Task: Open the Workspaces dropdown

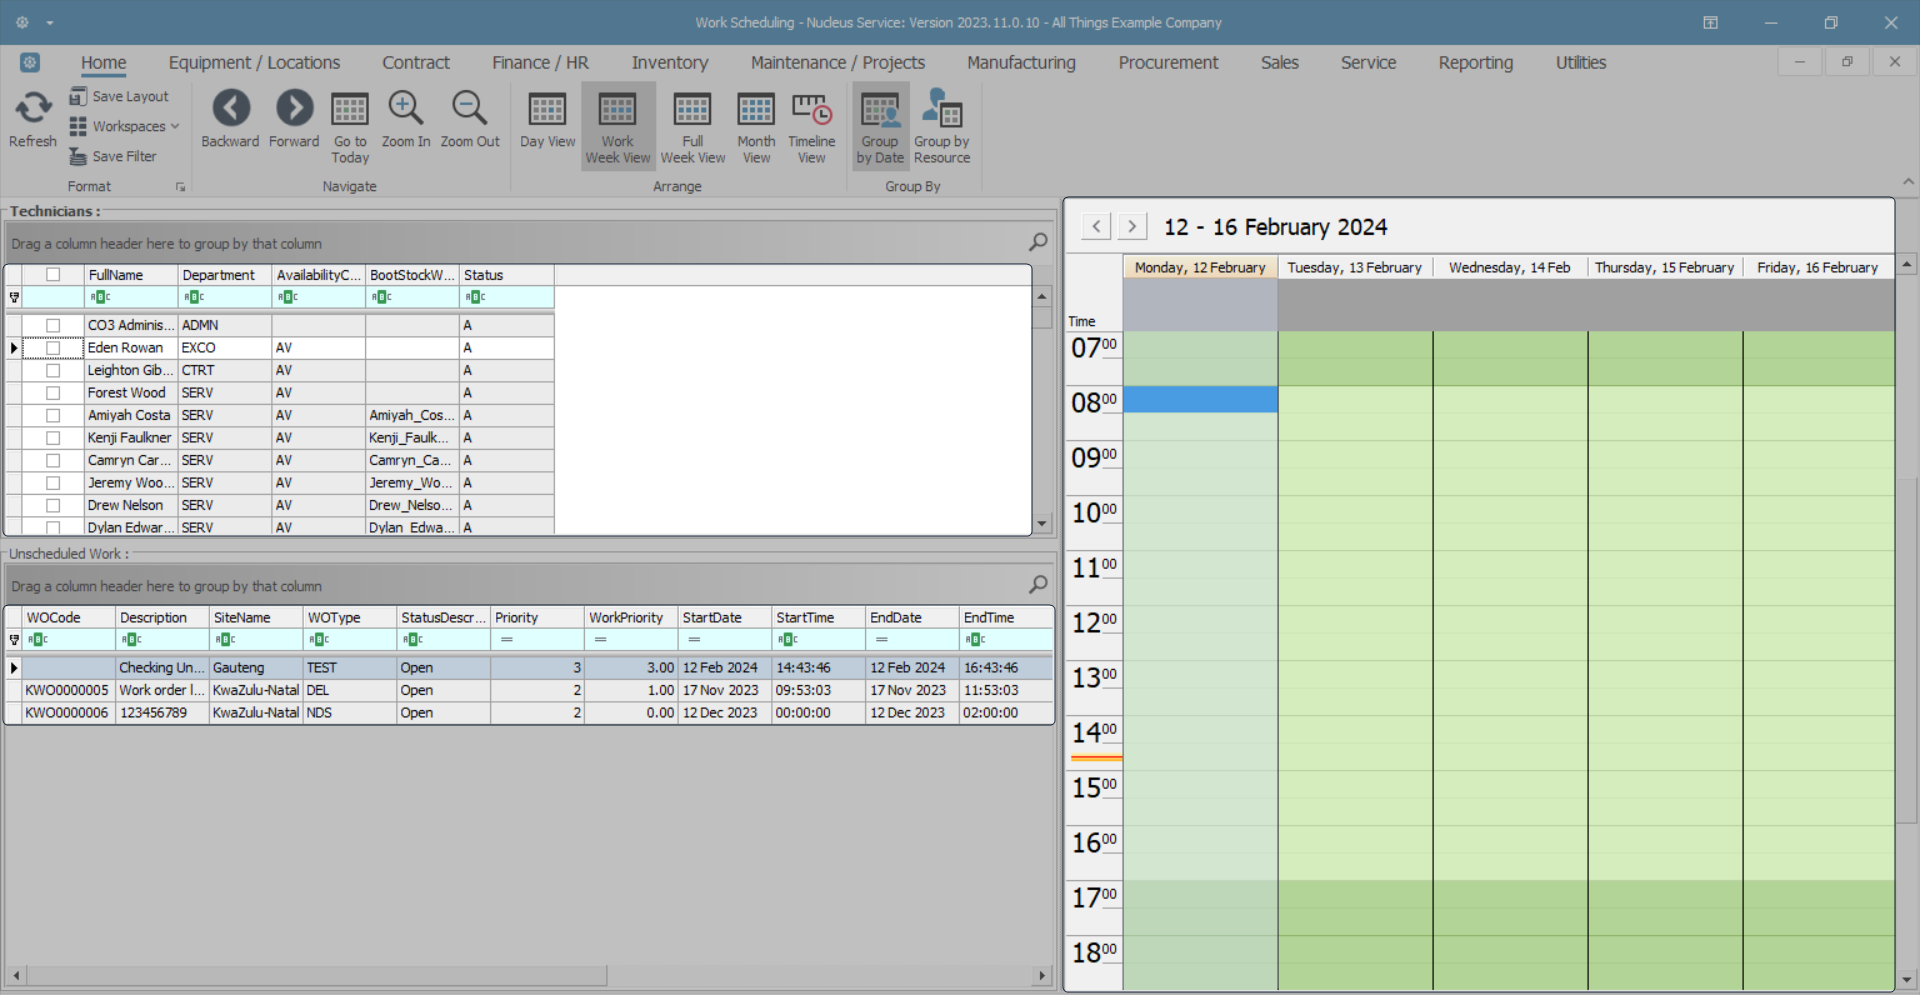Action: click(125, 126)
